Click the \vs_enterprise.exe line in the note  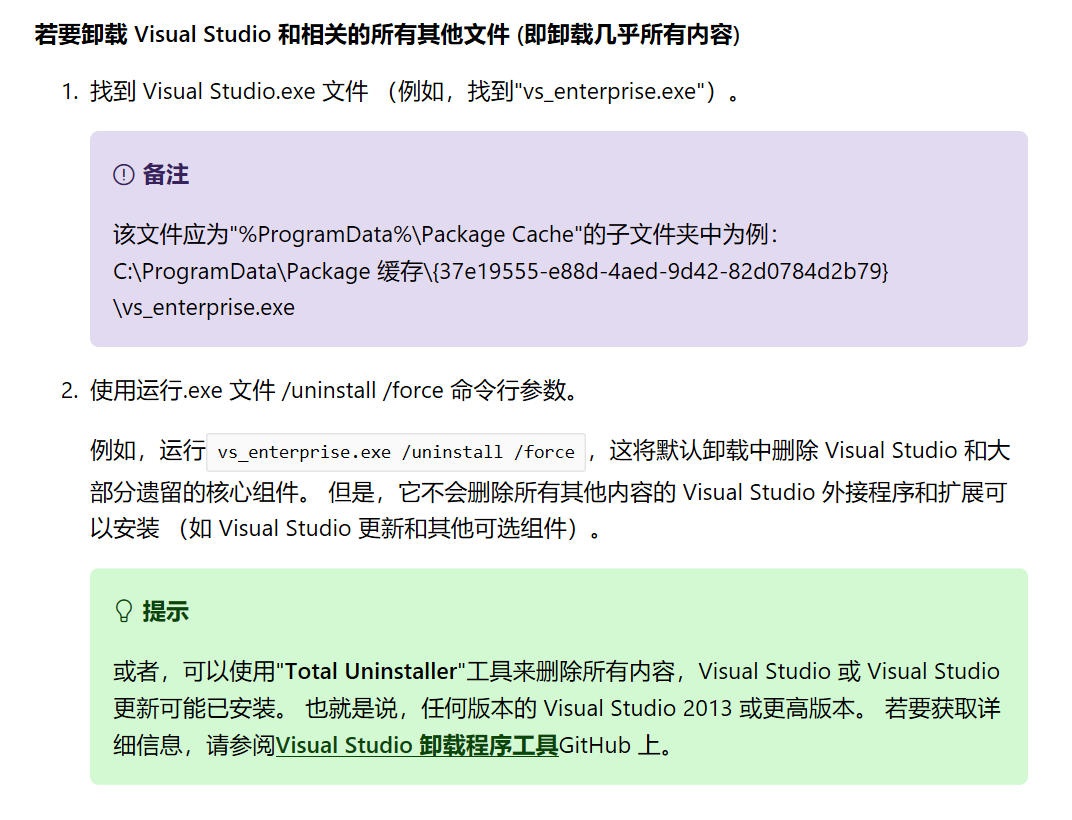(x=204, y=307)
